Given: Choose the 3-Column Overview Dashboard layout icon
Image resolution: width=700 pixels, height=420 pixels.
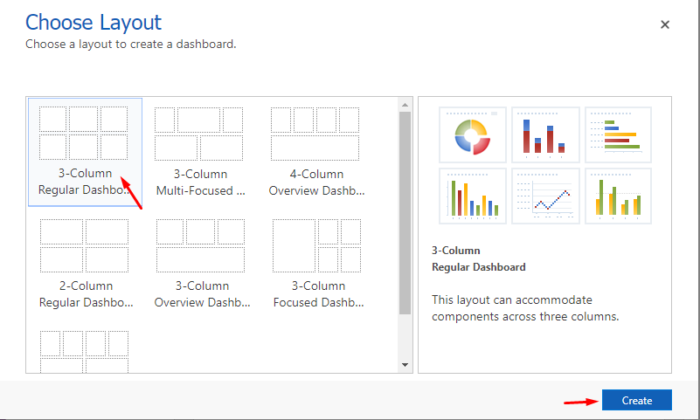Looking at the screenshot, I should (x=200, y=245).
